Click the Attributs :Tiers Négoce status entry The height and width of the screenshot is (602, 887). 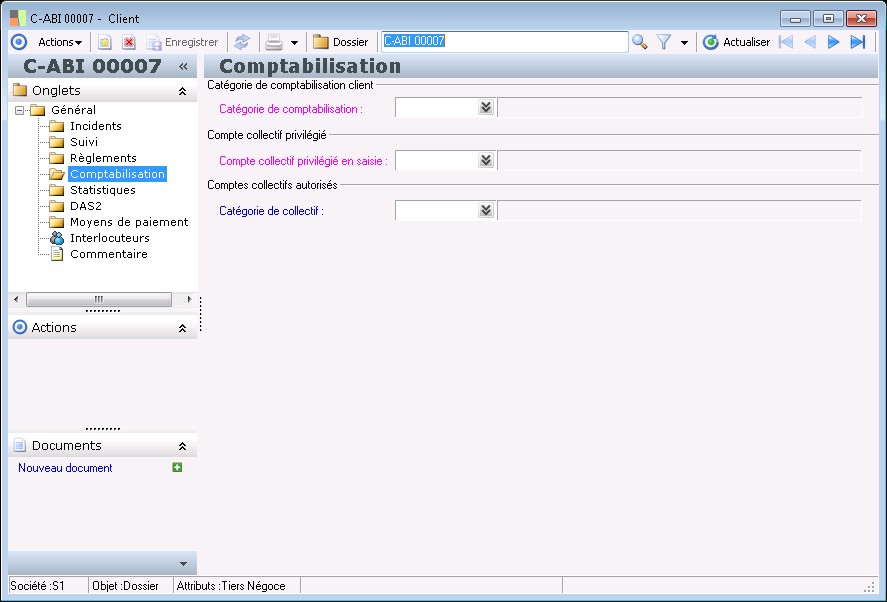[231, 586]
